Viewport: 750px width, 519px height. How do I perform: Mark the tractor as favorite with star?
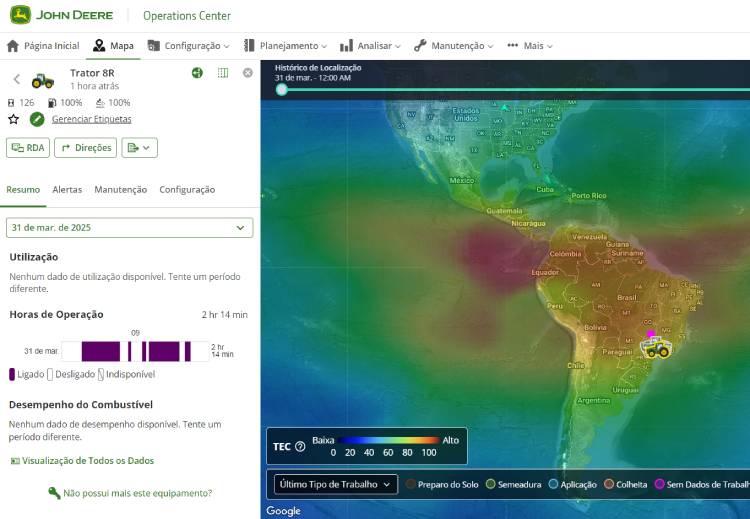(x=13, y=119)
